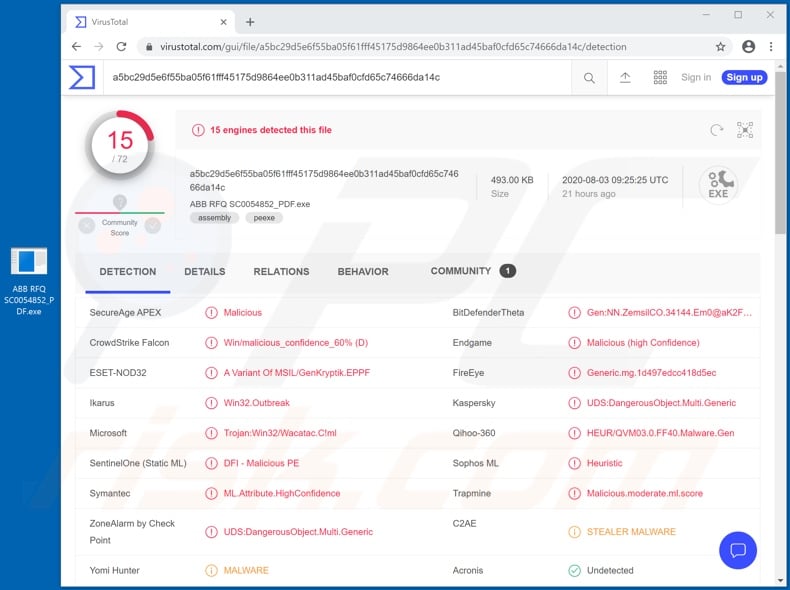Click A Variant Of MSIL/GenKryptik.EPPF text
This screenshot has height=590, width=790.
(x=297, y=373)
